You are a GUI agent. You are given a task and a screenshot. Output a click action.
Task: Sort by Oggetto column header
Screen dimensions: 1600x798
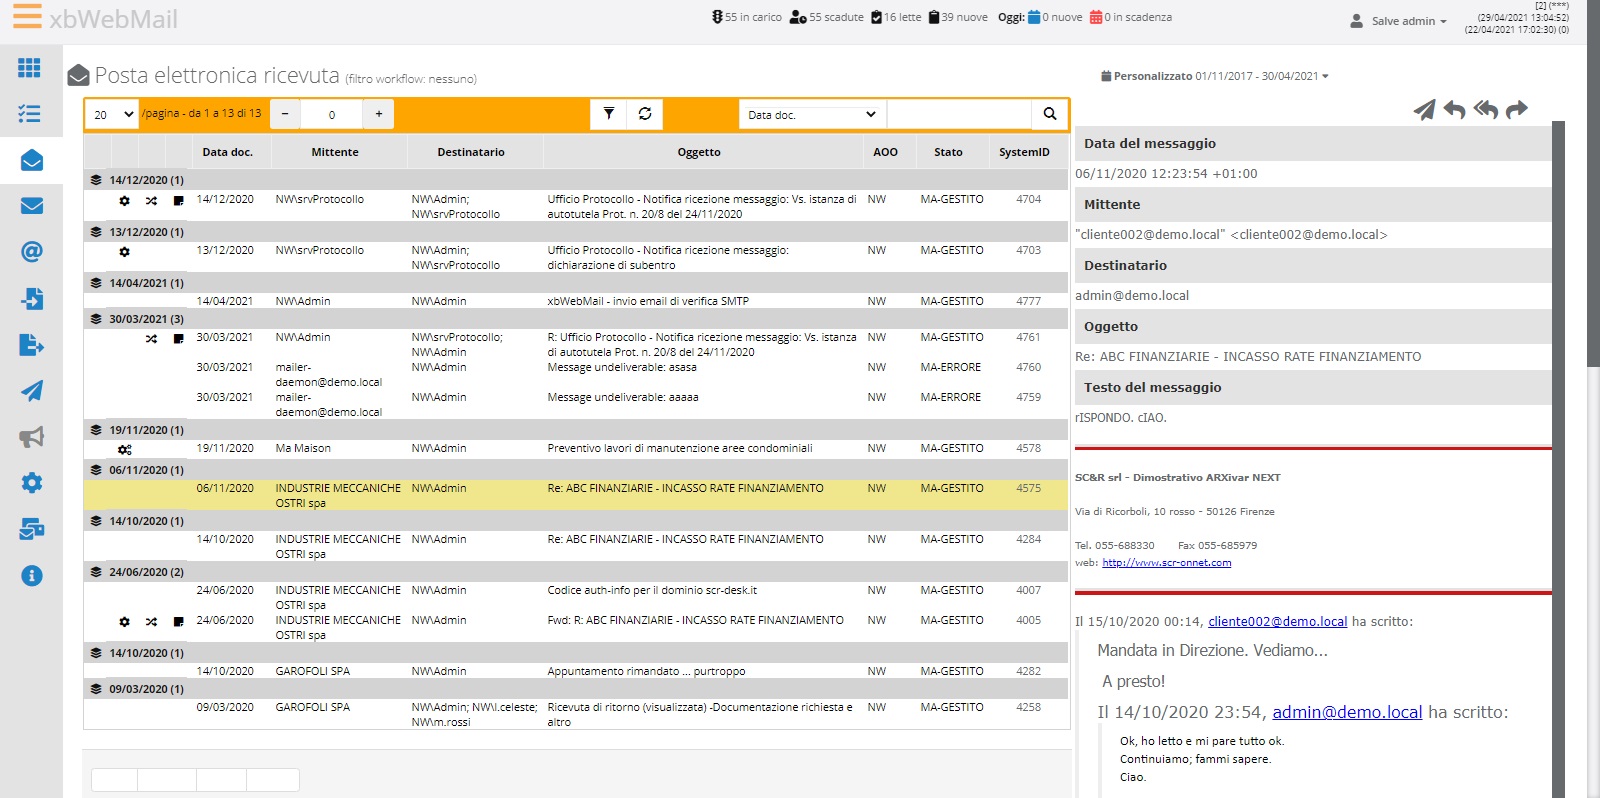(x=699, y=152)
